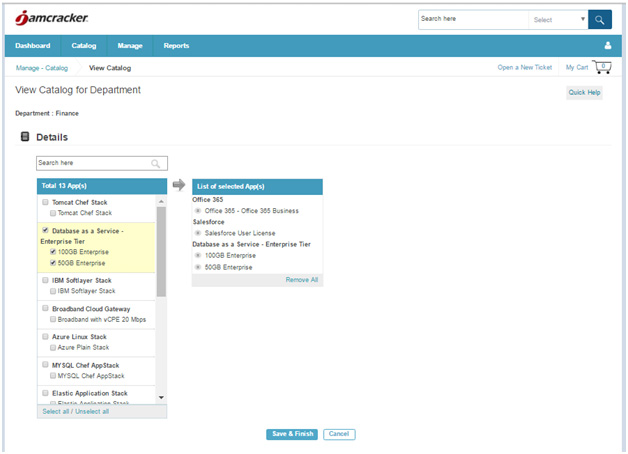The image size is (628, 454).
Task: Check the Broadband Cloud Gateway checkbox
Action: [x=45, y=308]
